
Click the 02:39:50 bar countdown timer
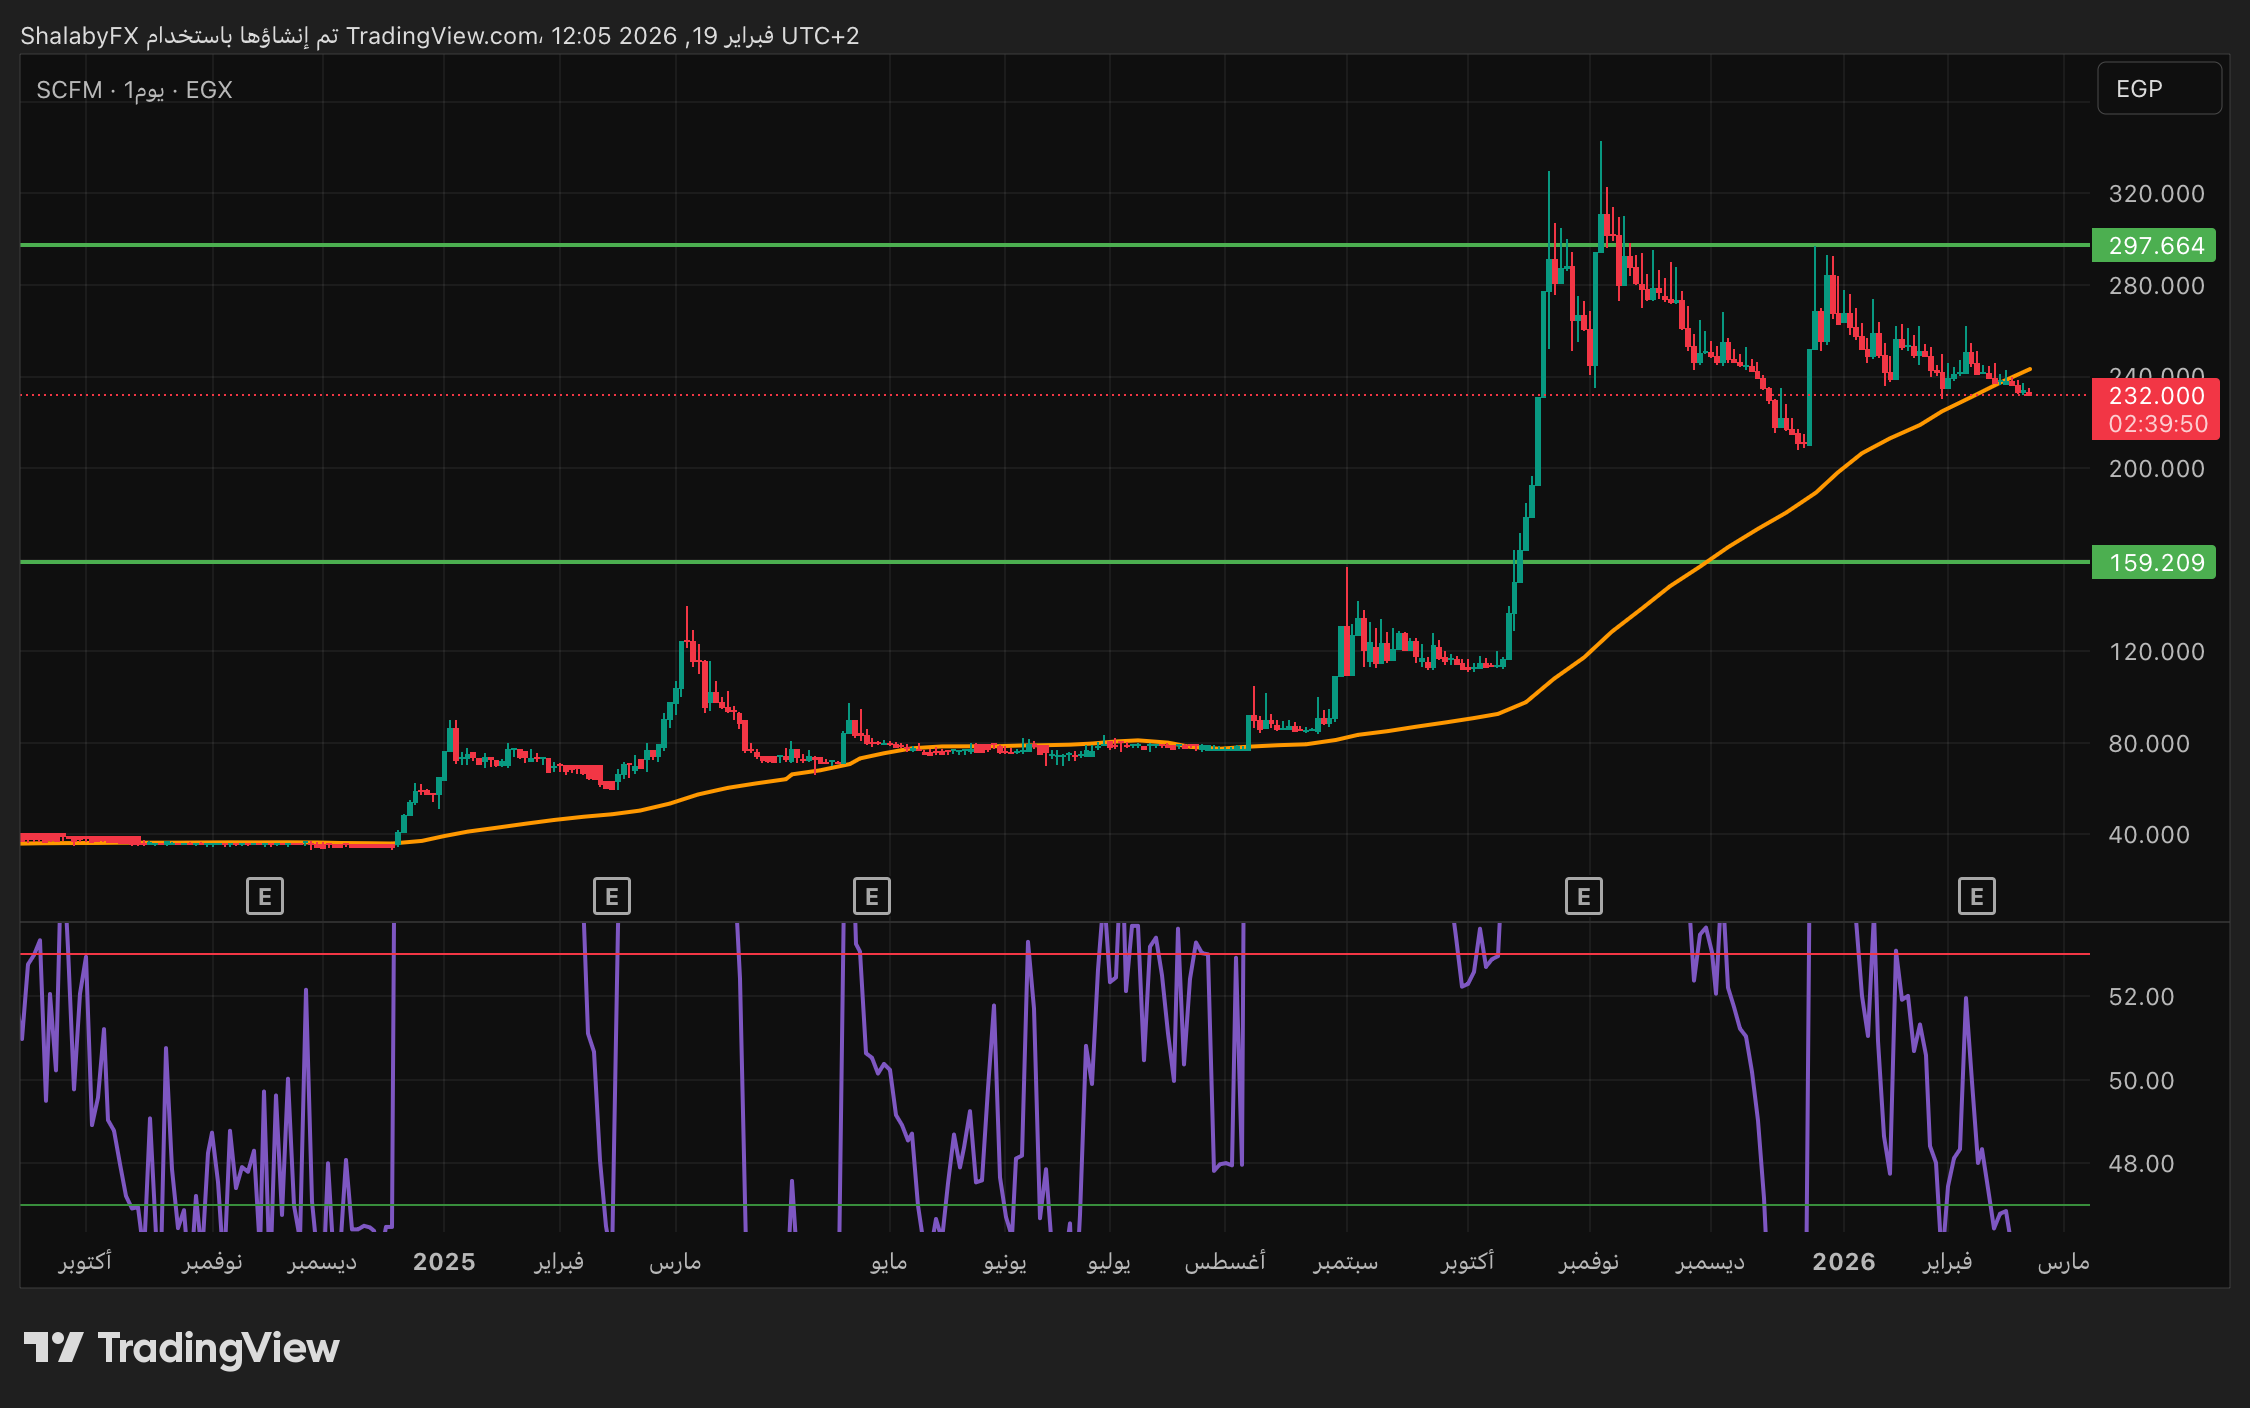coord(2157,424)
